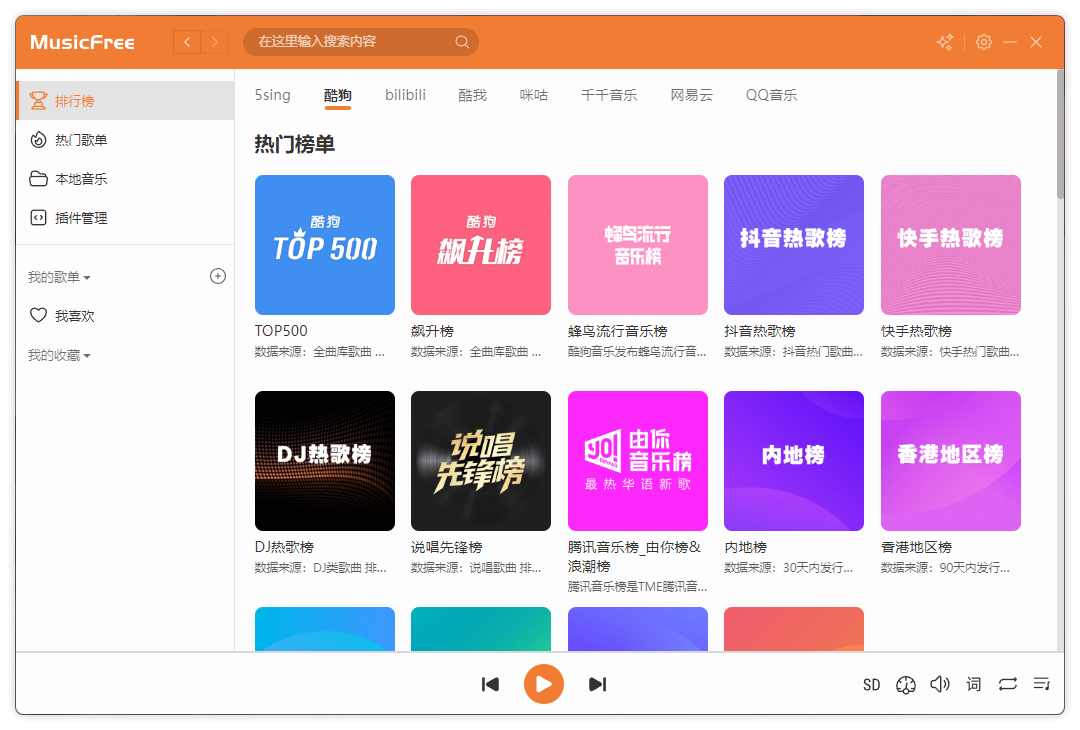
Task: Open the play queue list icon
Action: tap(1041, 684)
